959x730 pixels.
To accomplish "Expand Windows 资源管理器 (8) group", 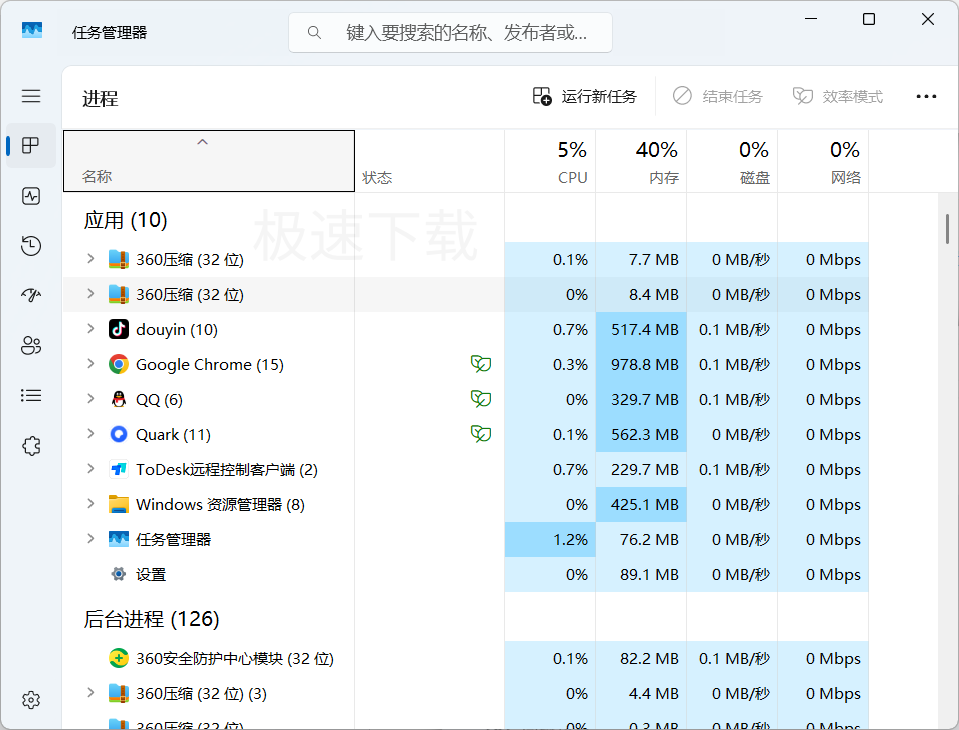I will [x=91, y=504].
